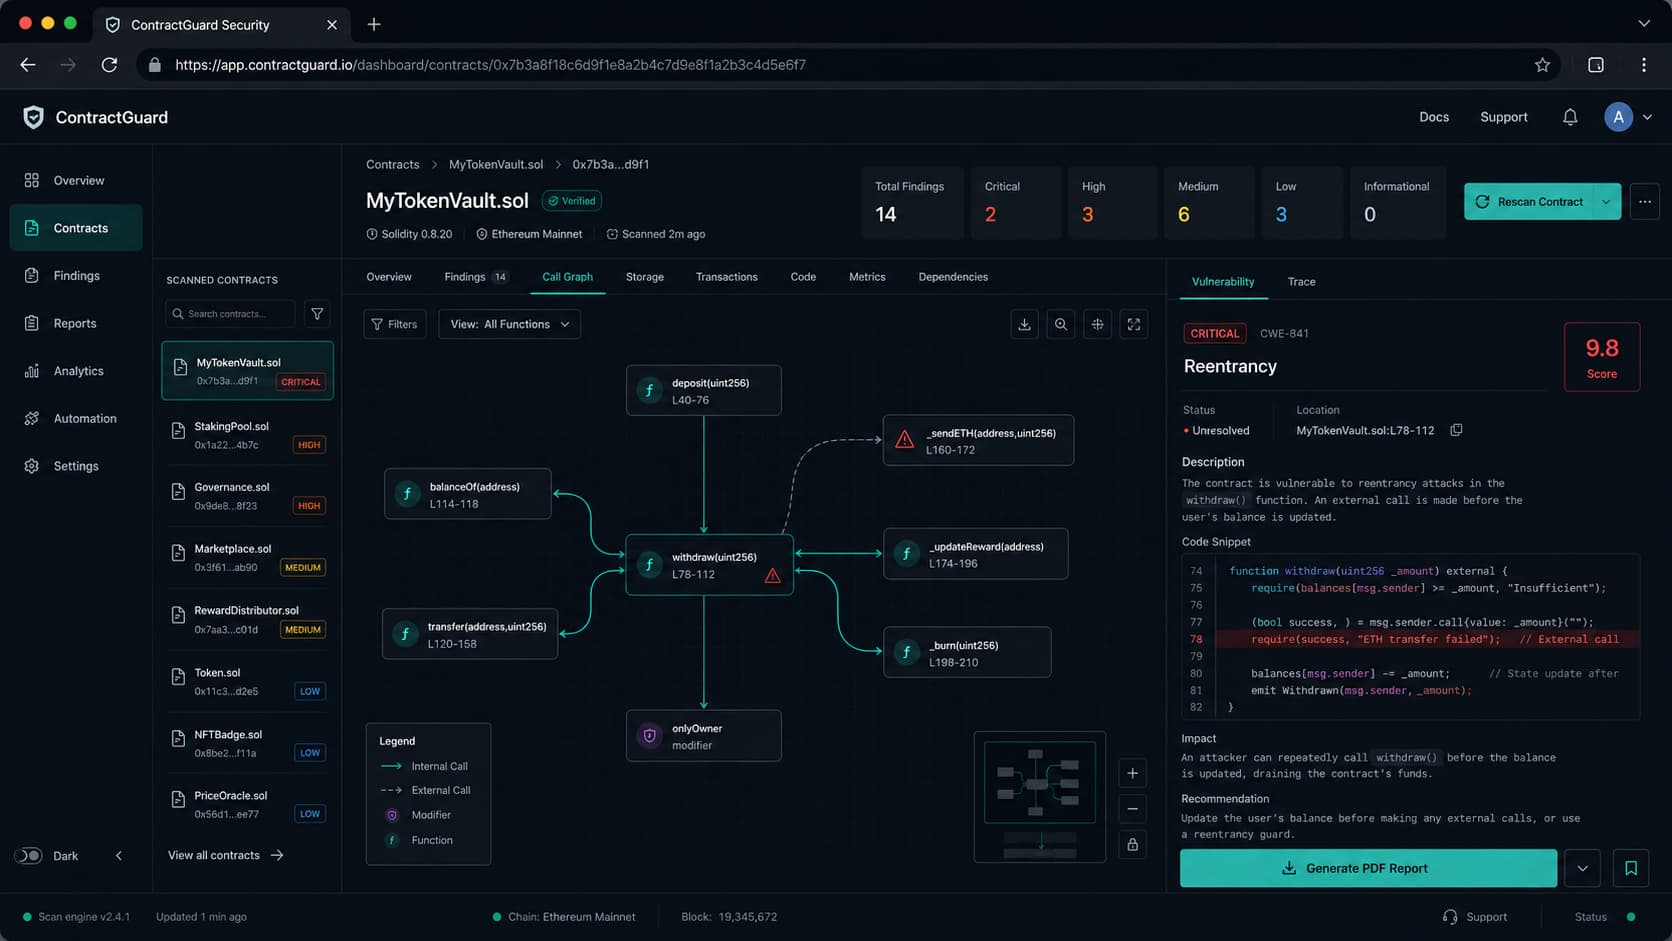Image resolution: width=1672 pixels, height=941 pixels.
Task: Follow the View all contracts link
Action: pyautogui.click(x=226, y=856)
